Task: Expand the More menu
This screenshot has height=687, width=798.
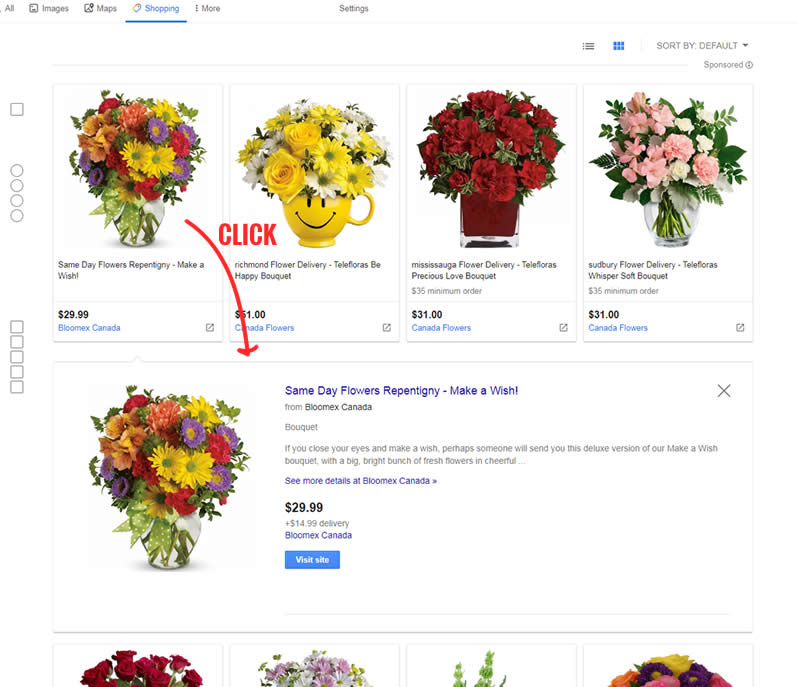Action: pos(207,9)
